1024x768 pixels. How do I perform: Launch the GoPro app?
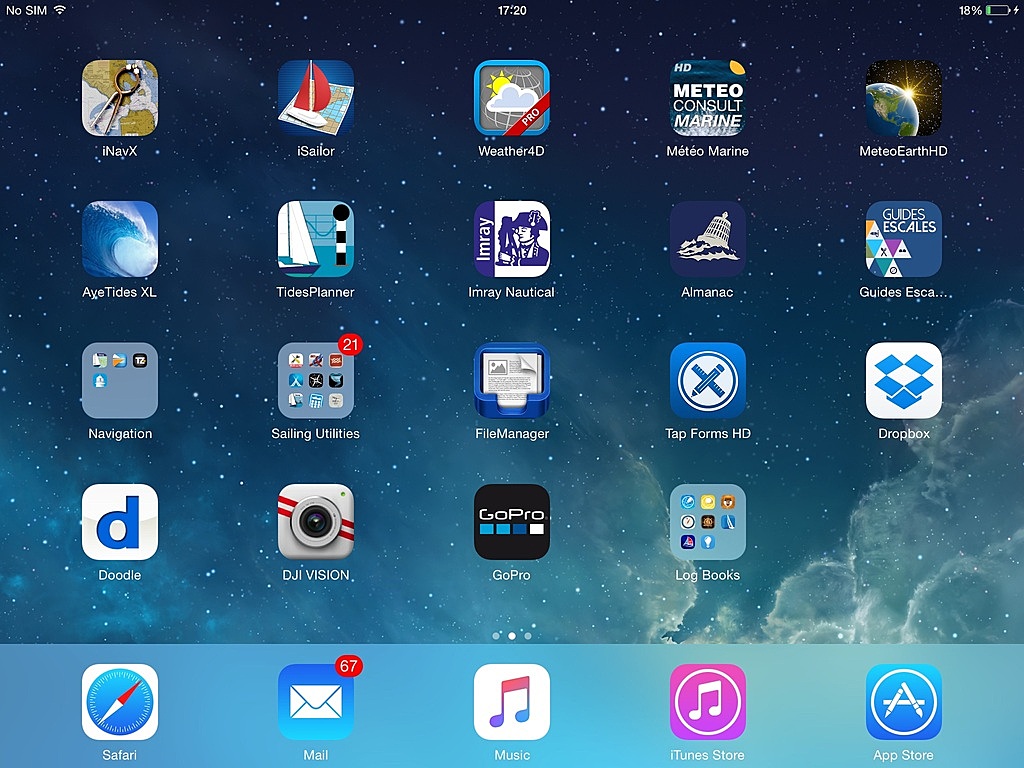pos(511,522)
